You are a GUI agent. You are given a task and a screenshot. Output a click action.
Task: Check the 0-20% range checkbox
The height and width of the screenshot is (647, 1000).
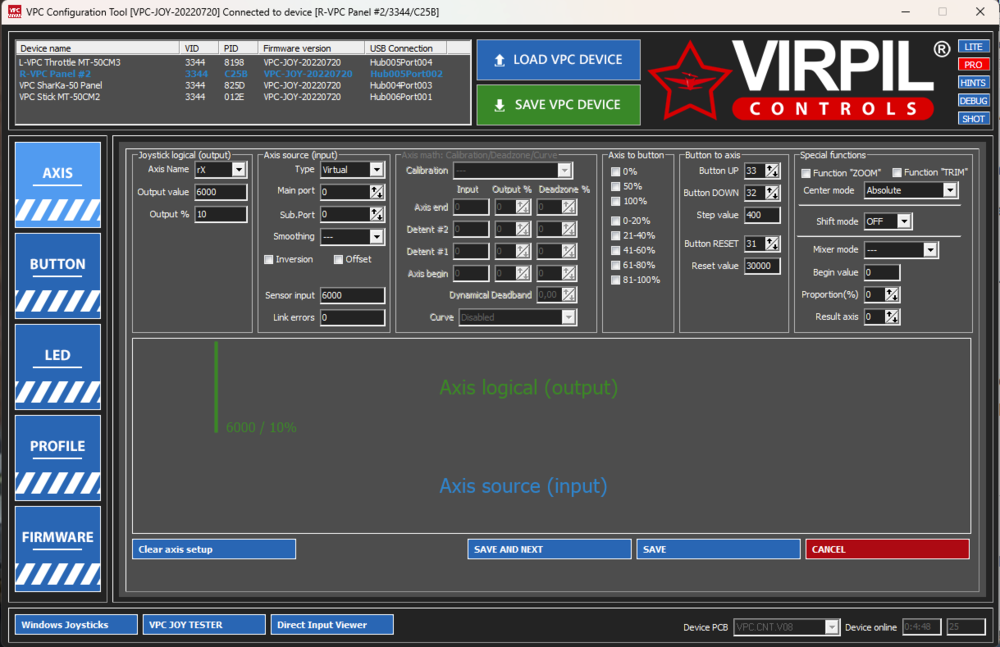615,221
